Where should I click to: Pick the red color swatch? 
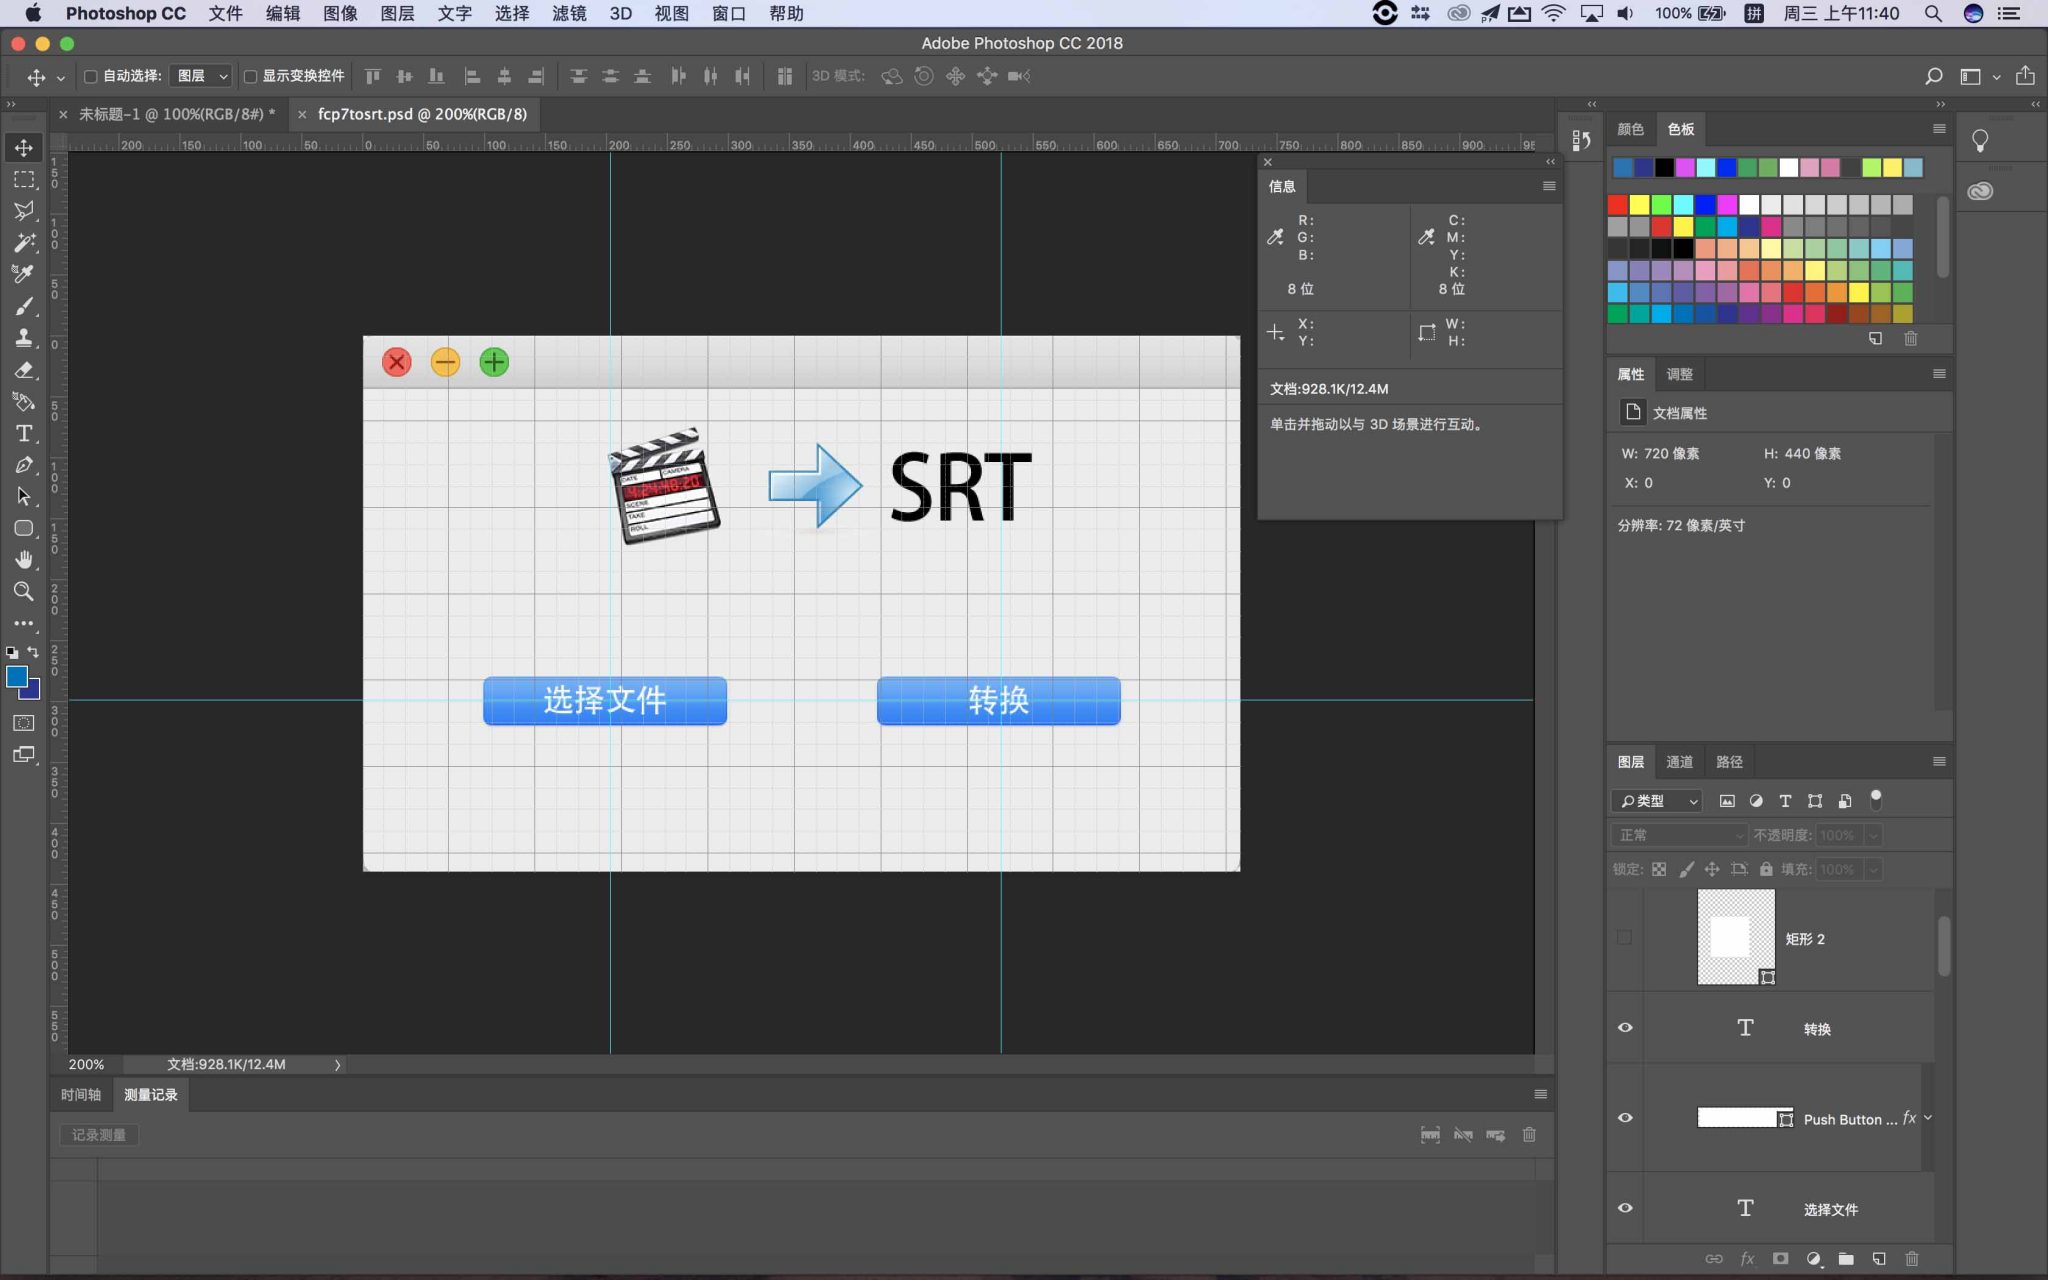click(1618, 205)
